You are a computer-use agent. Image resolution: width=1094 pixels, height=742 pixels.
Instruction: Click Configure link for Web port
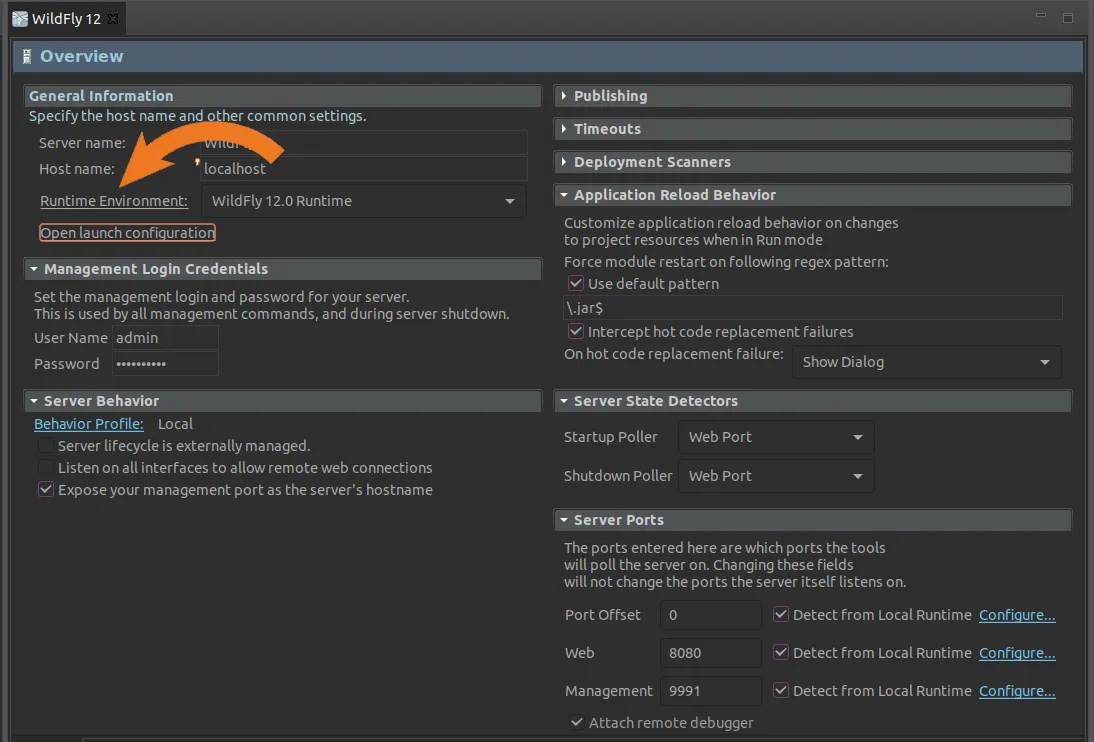tap(1017, 653)
